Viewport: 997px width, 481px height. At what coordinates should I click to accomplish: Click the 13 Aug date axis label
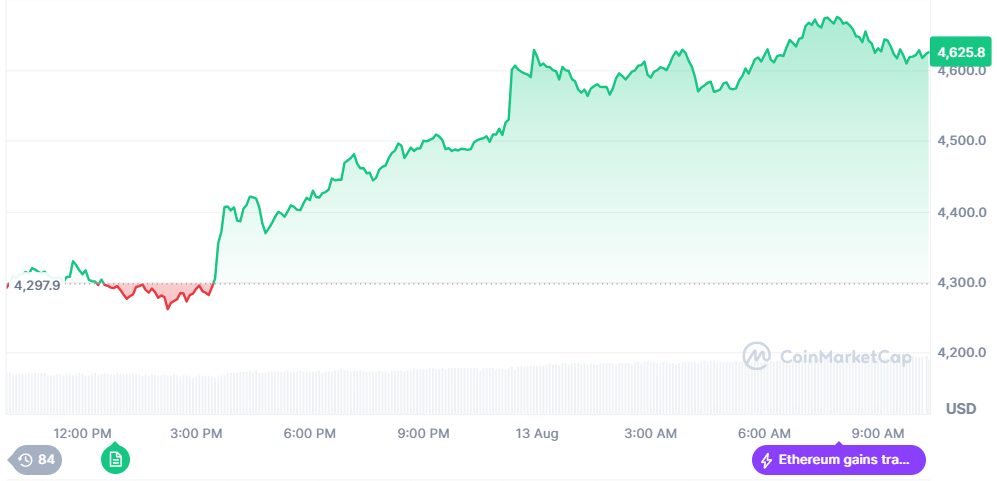pyautogui.click(x=537, y=433)
